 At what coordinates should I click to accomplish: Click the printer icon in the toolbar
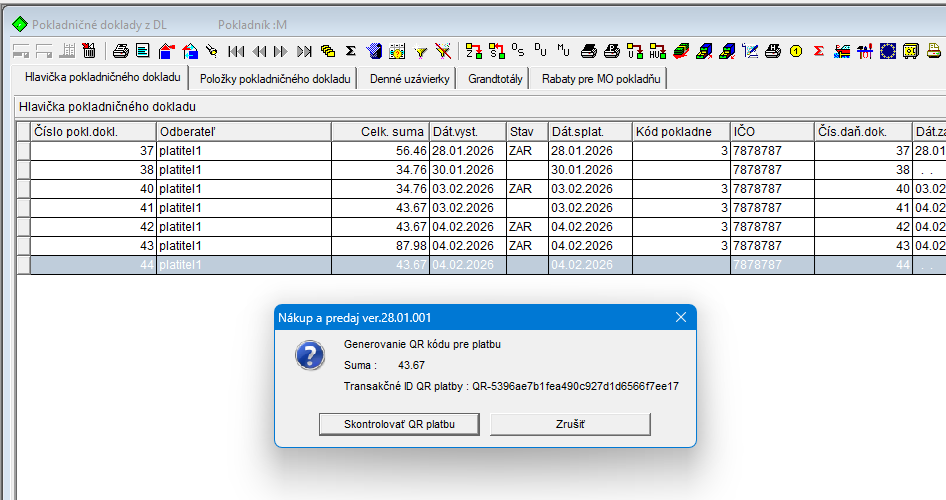120,50
